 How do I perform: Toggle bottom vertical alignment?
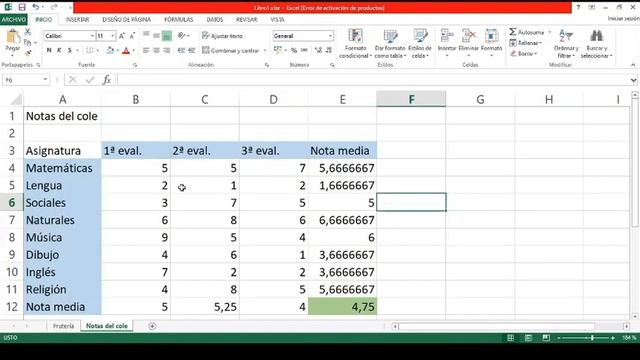point(167,36)
